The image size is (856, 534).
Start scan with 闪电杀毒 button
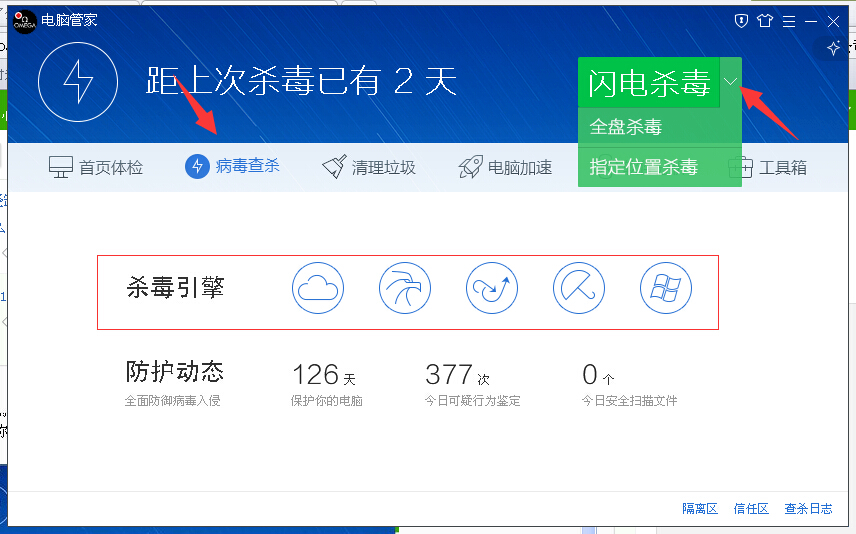coord(649,82)
